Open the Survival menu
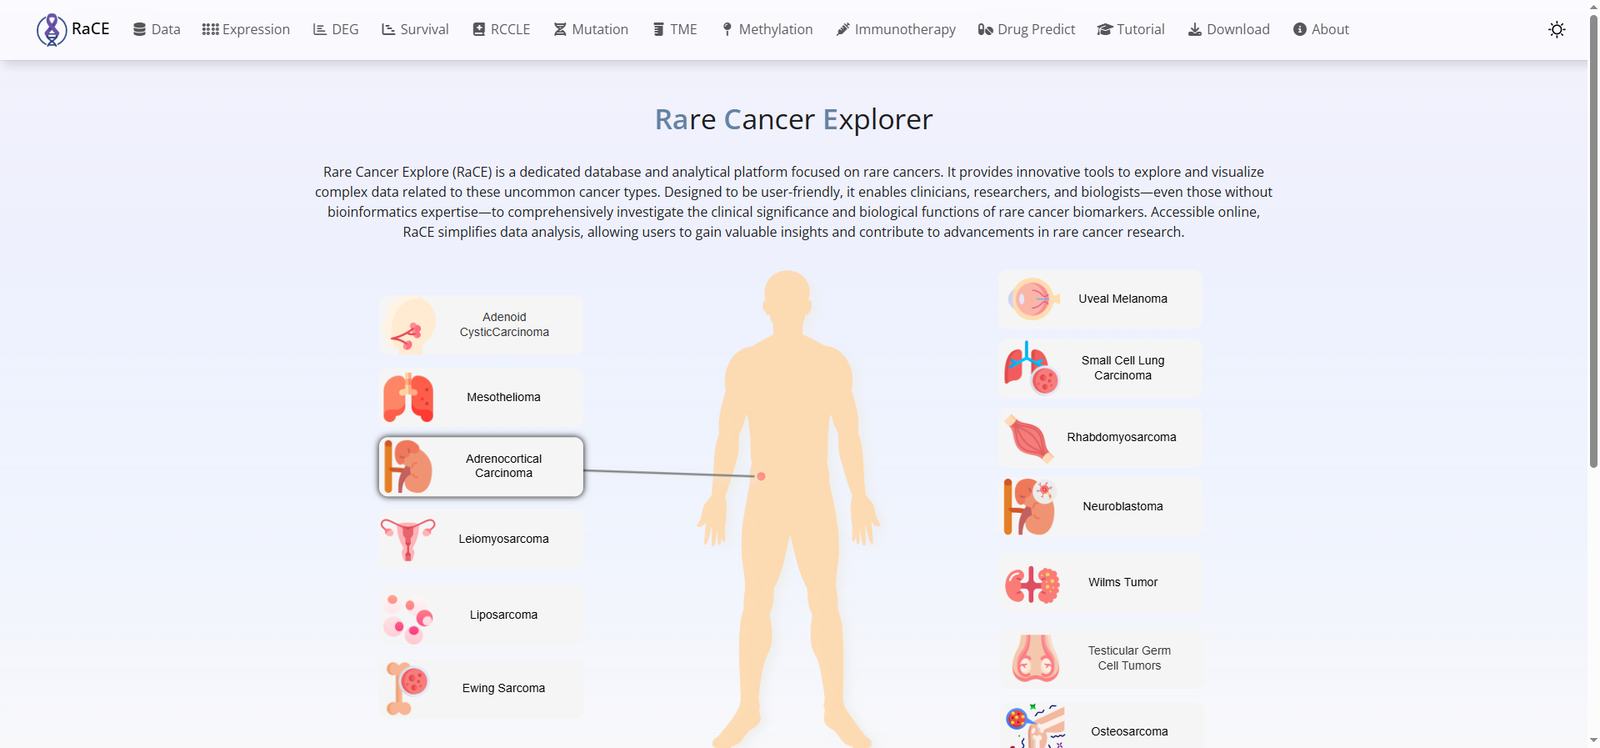Screen dimensions: 1600x748 [415, 30]
